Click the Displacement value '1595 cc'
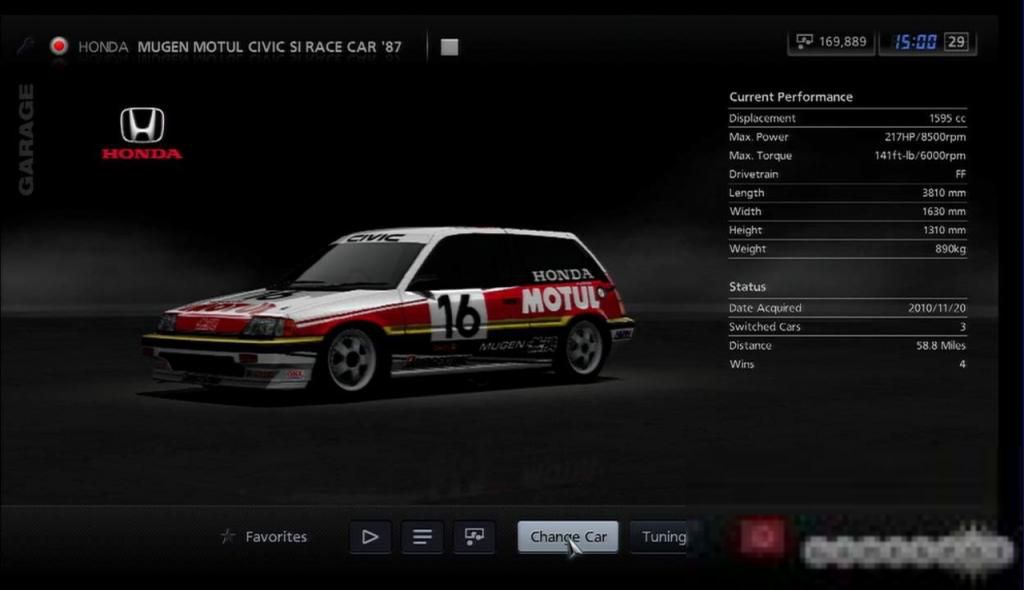This screenshot has width=1024, height=590. click(x=947, y=118)
